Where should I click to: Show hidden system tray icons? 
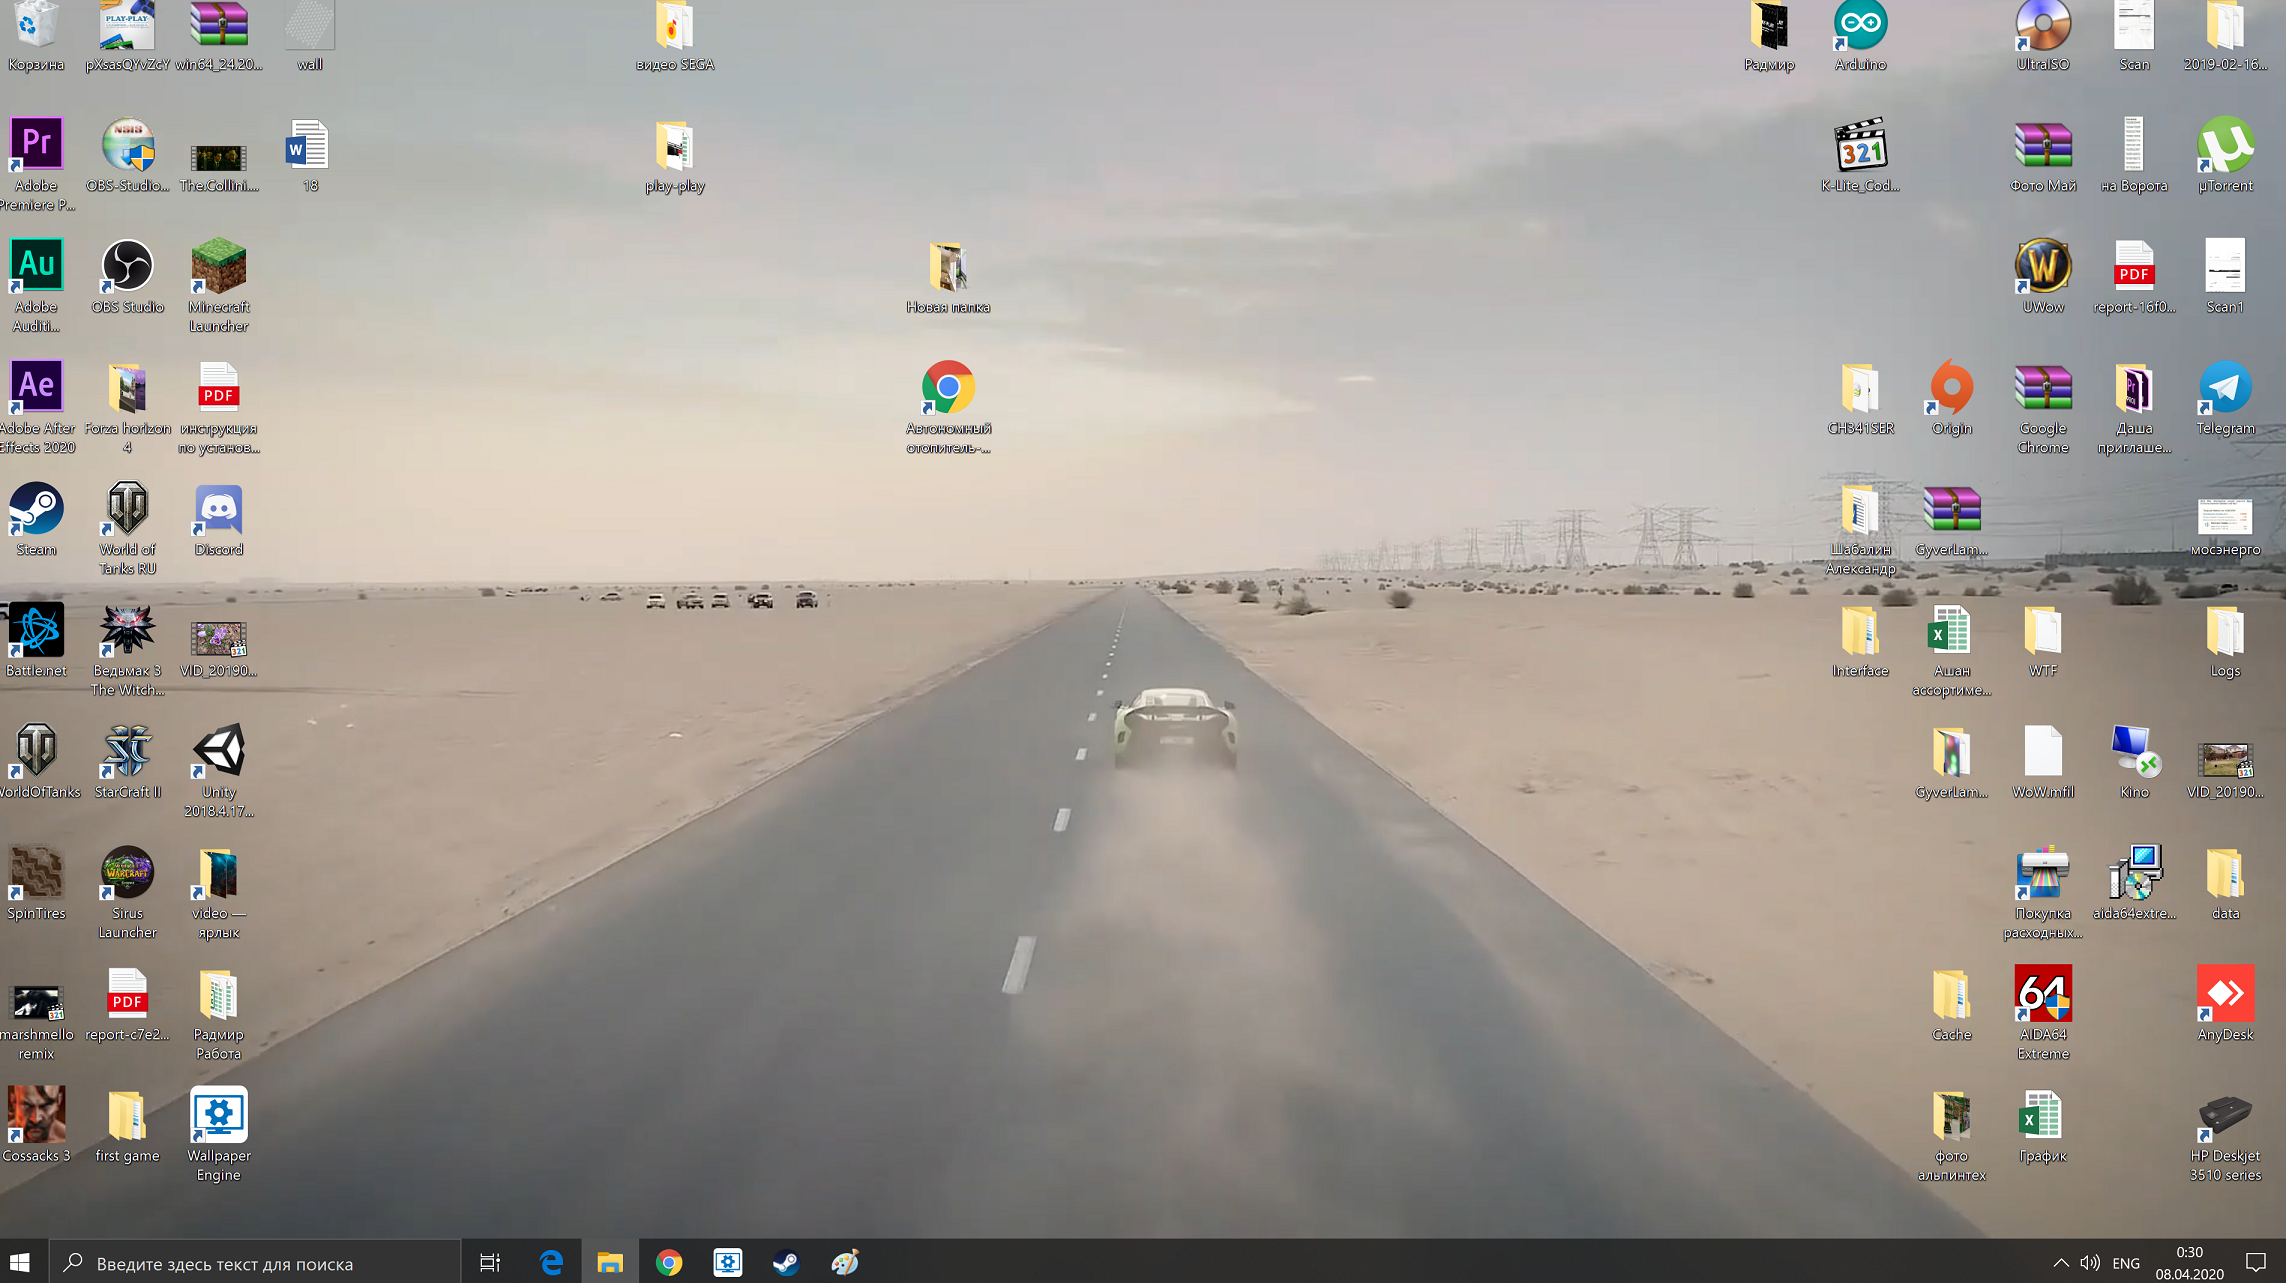(2060, 1263)
